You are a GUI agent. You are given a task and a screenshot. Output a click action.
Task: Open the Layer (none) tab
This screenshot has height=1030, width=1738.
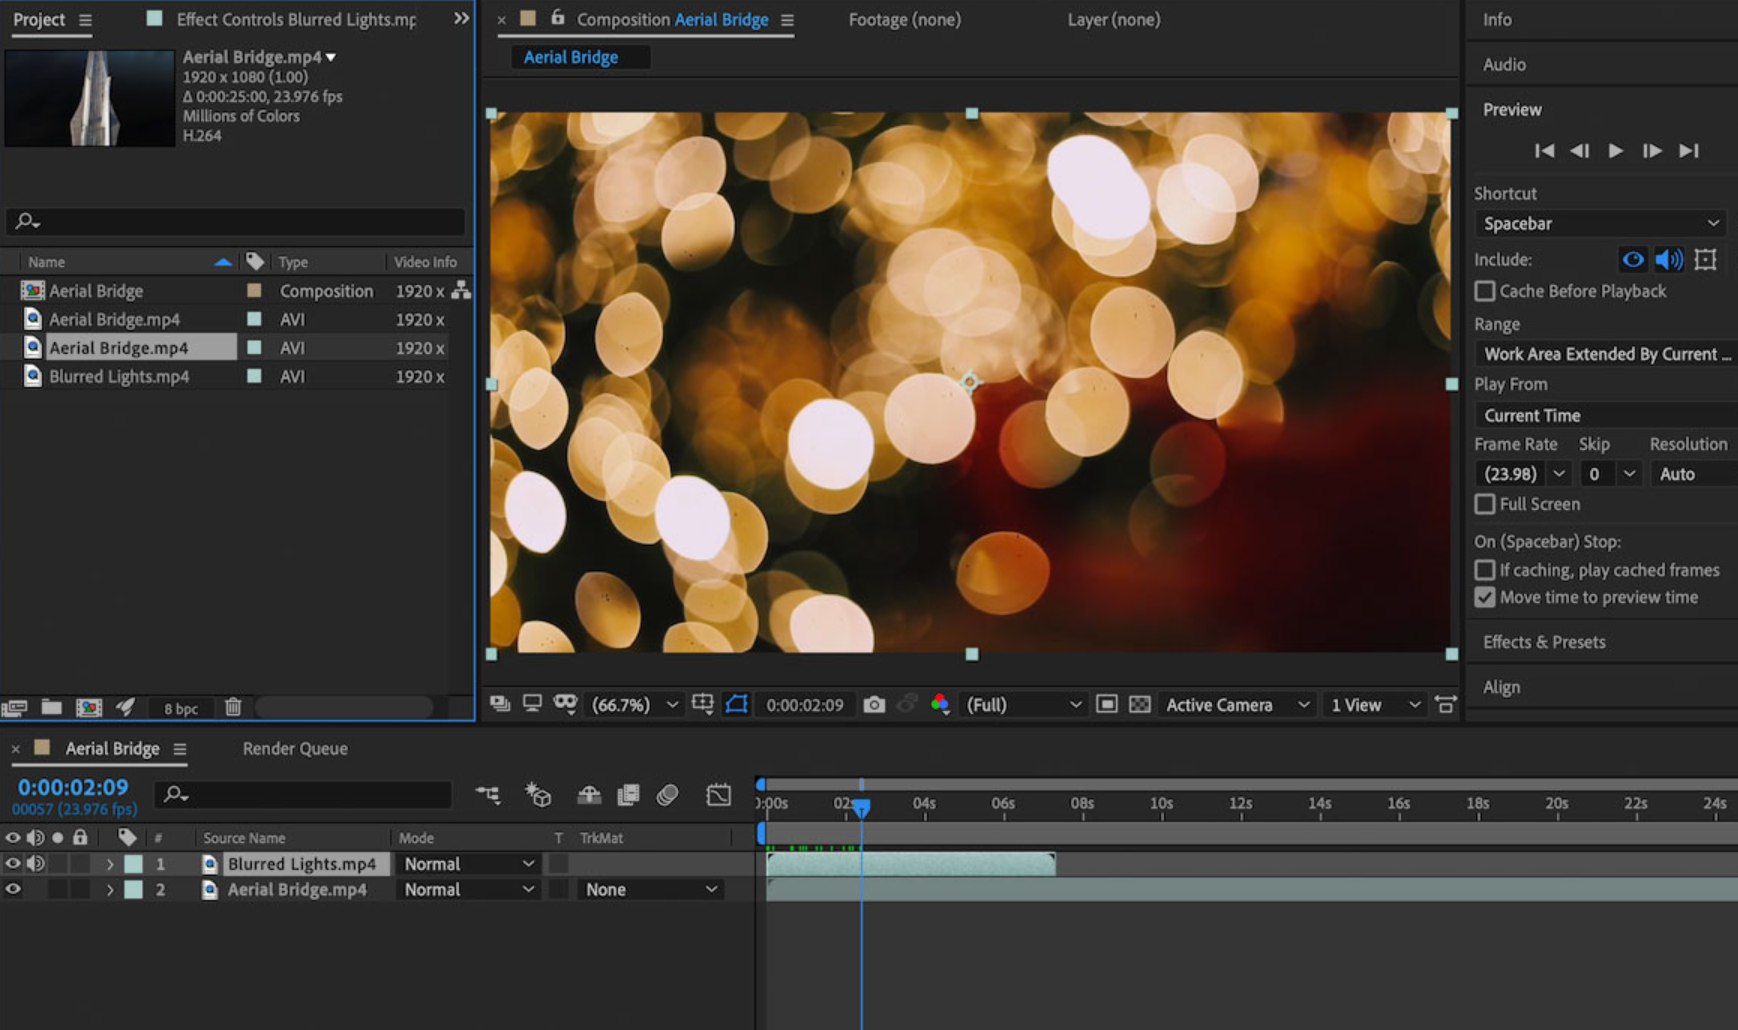[x=1114, y=20]
